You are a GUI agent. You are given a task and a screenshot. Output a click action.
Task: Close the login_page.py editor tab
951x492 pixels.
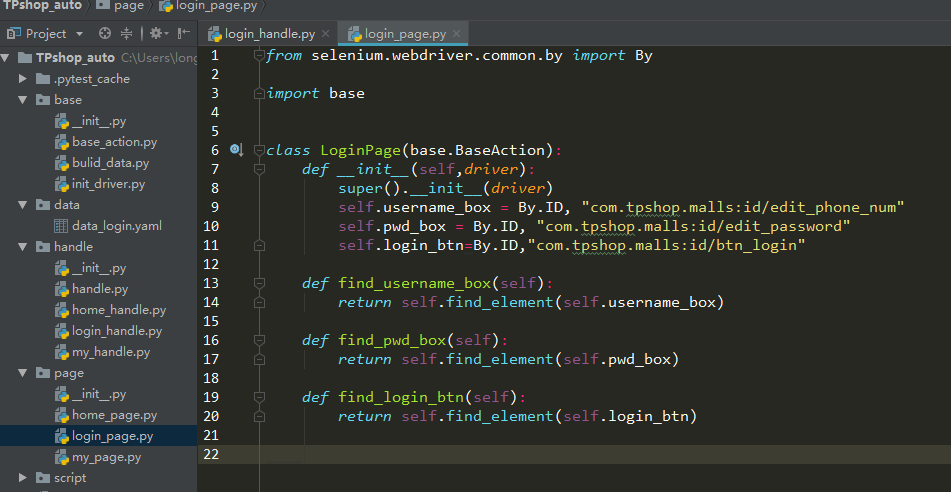click(458, 34)
